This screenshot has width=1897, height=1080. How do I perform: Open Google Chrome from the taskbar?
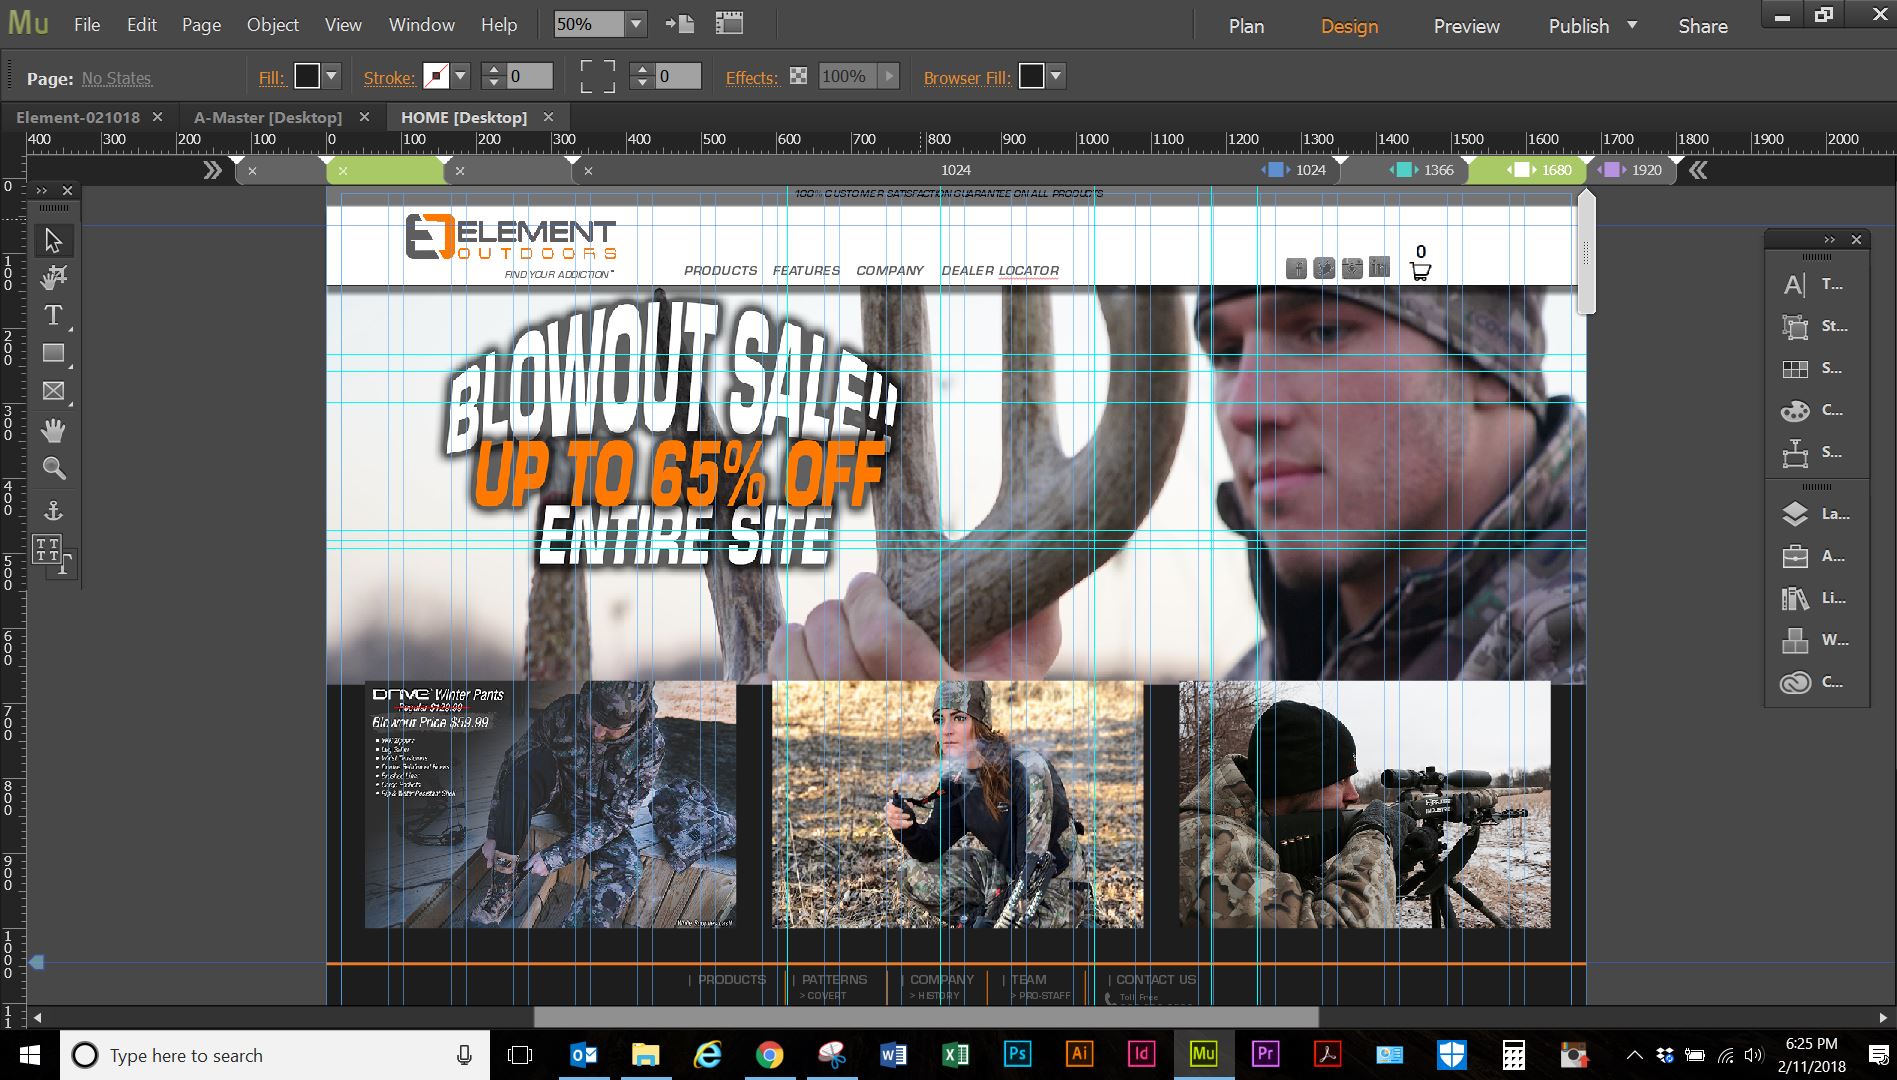click(769, 1054)
